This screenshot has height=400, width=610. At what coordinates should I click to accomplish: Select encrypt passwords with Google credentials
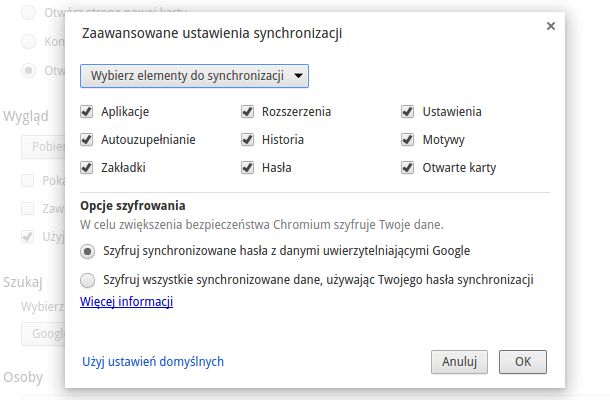88,251
